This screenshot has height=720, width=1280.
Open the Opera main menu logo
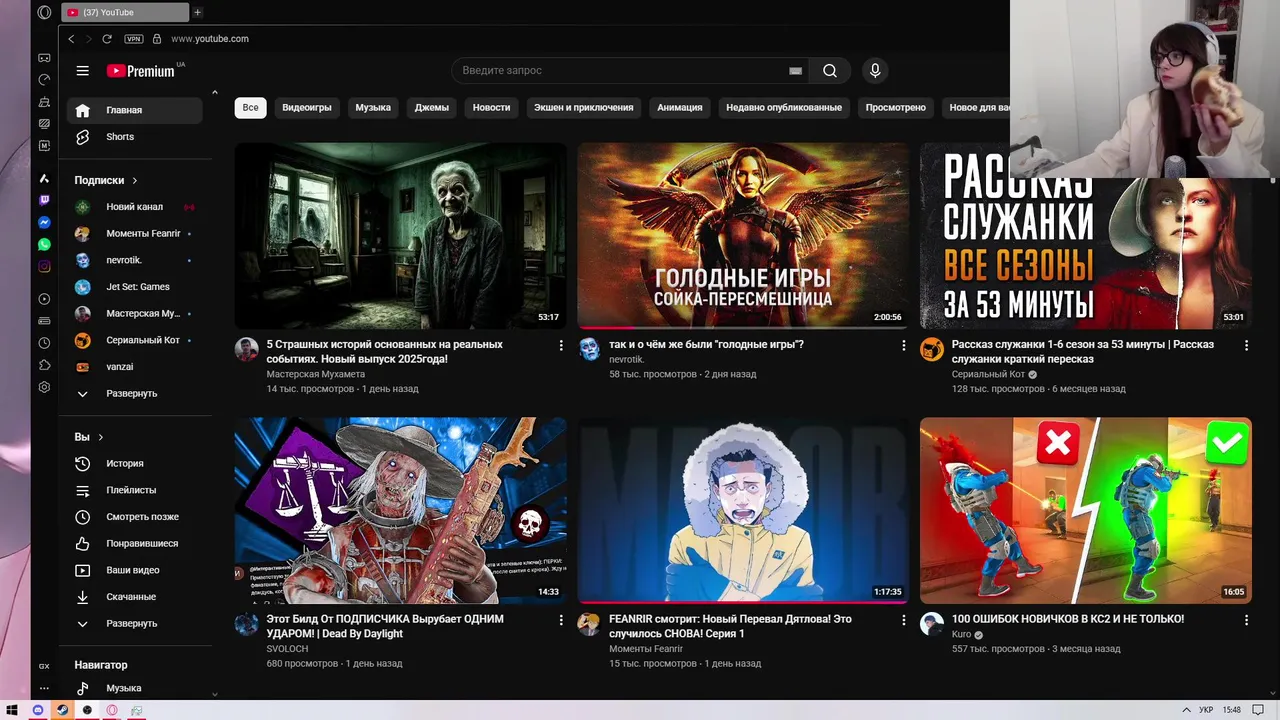(x=44, y=12)
